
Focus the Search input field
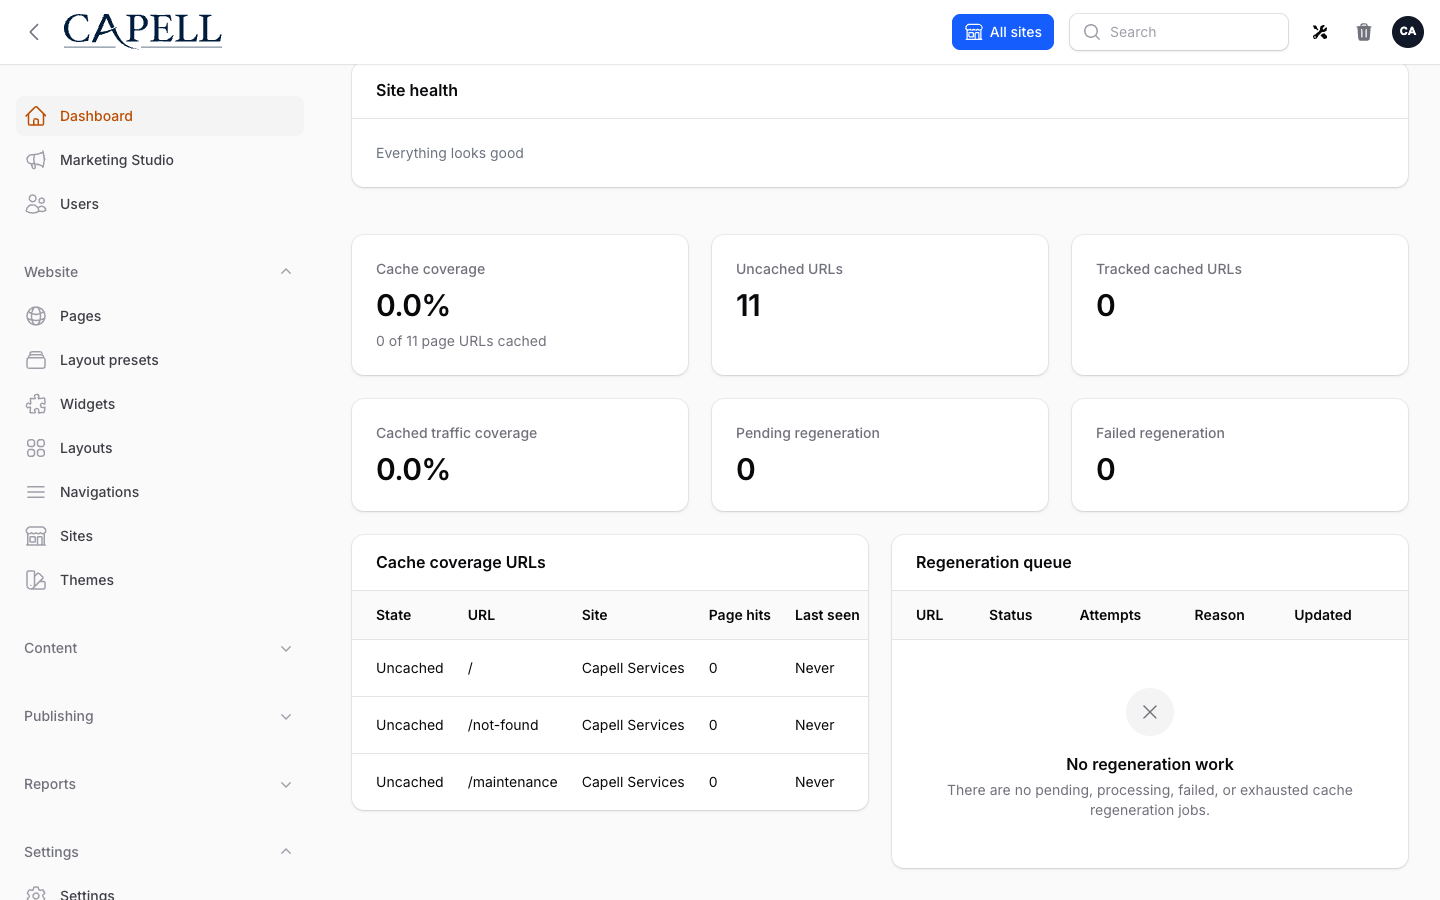[x=1179, y=32]
